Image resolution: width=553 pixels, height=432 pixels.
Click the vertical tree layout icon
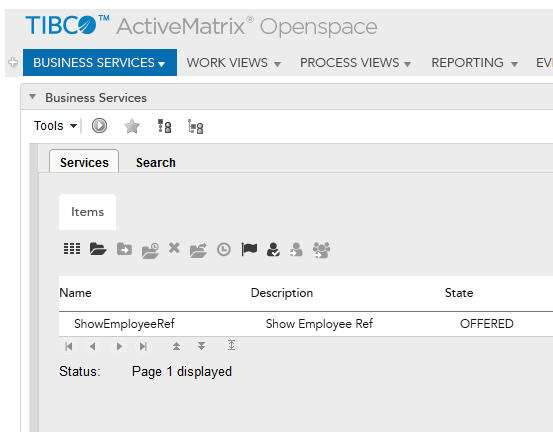pyautogui.click(x=164, y=126)
